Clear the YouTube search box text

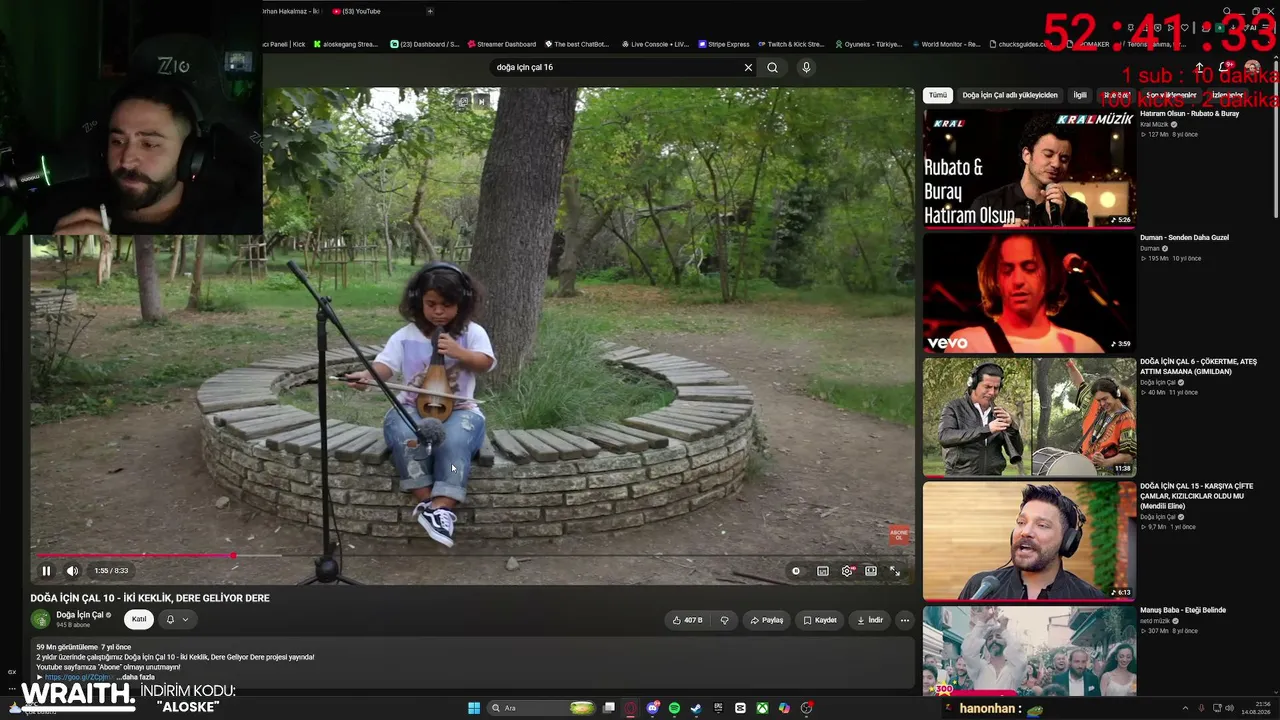tap(748, 67)
